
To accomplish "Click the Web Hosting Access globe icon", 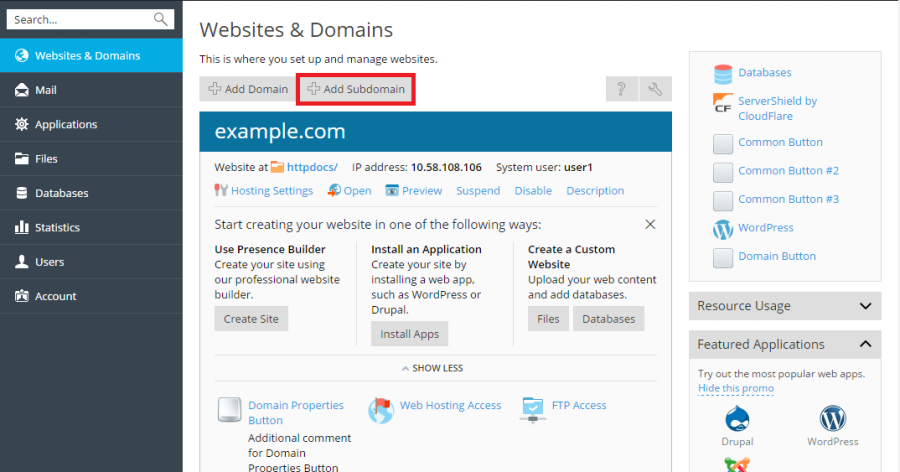I will [x=381, y=409].
